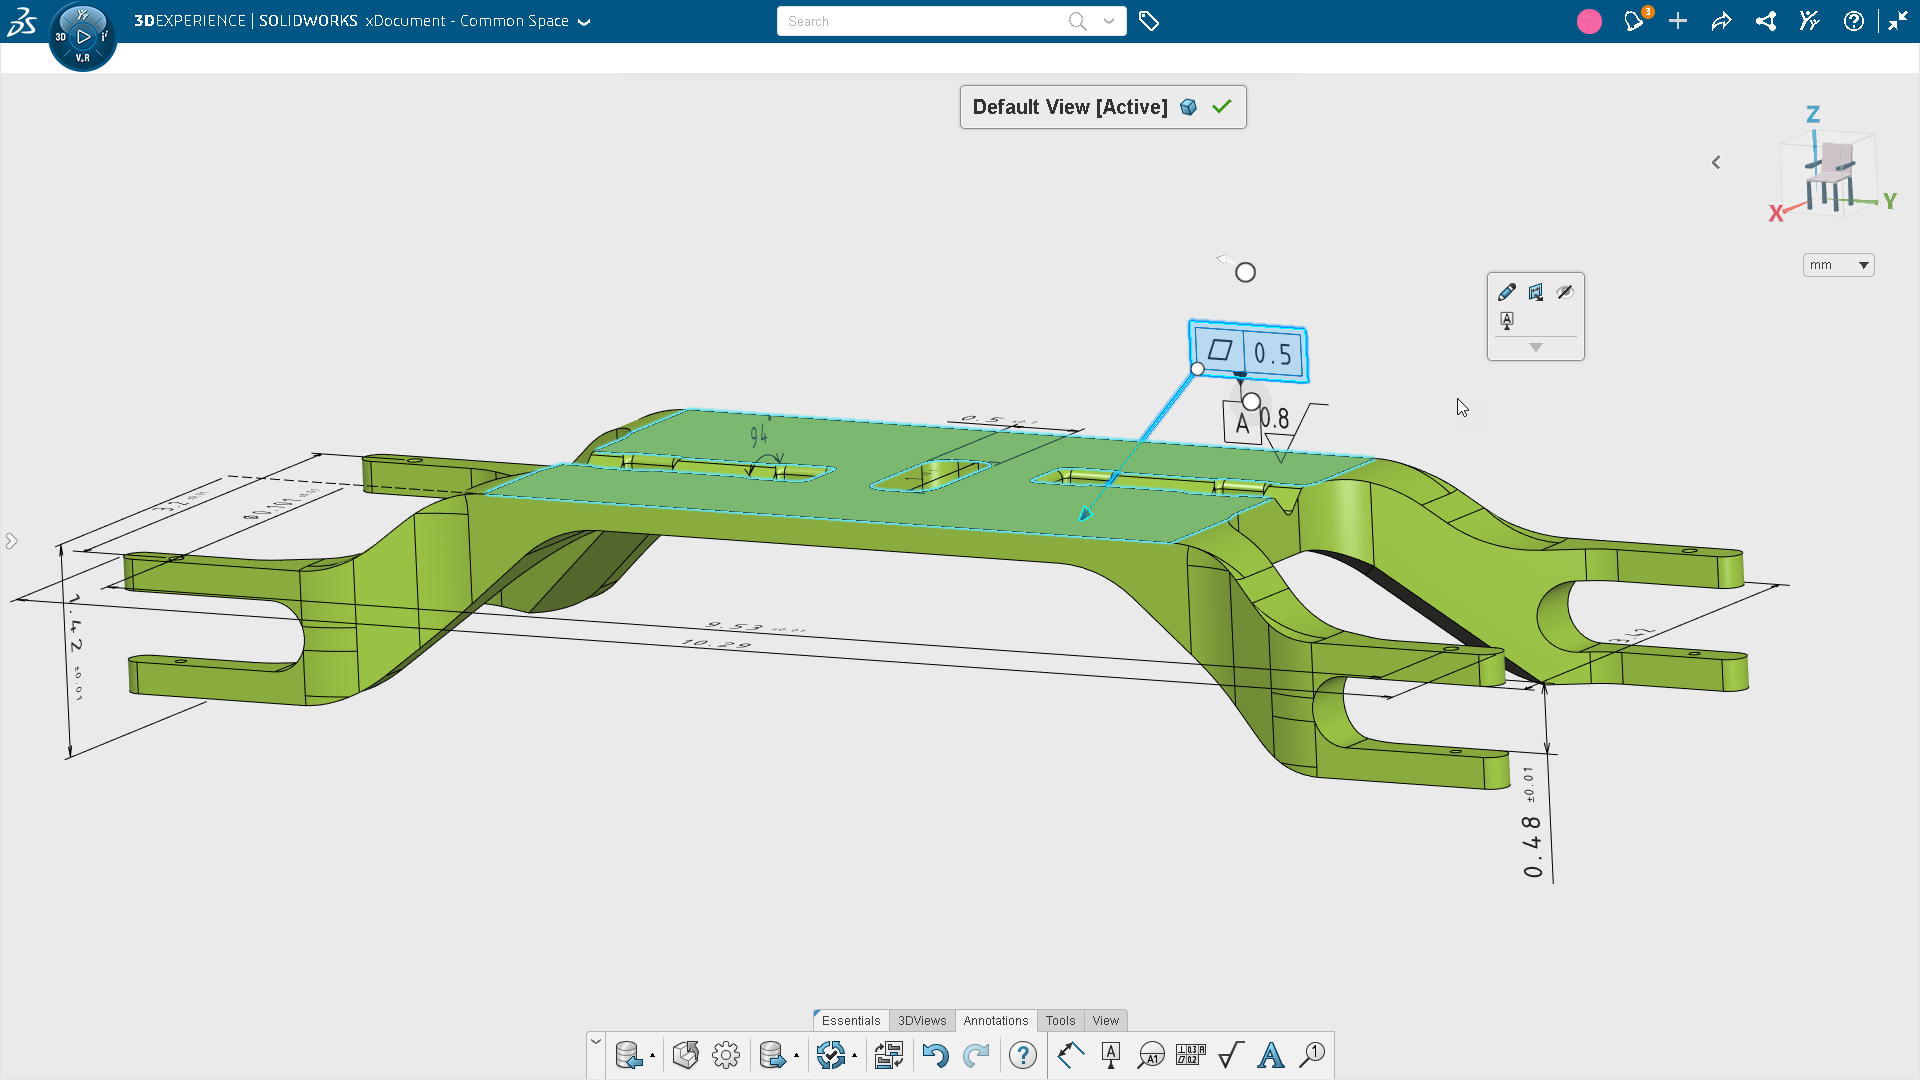Image resolution: width=1920 pixels, height=1080 pixels.
Task: Select the Smart Dimension tool
Action: 1071,1055
